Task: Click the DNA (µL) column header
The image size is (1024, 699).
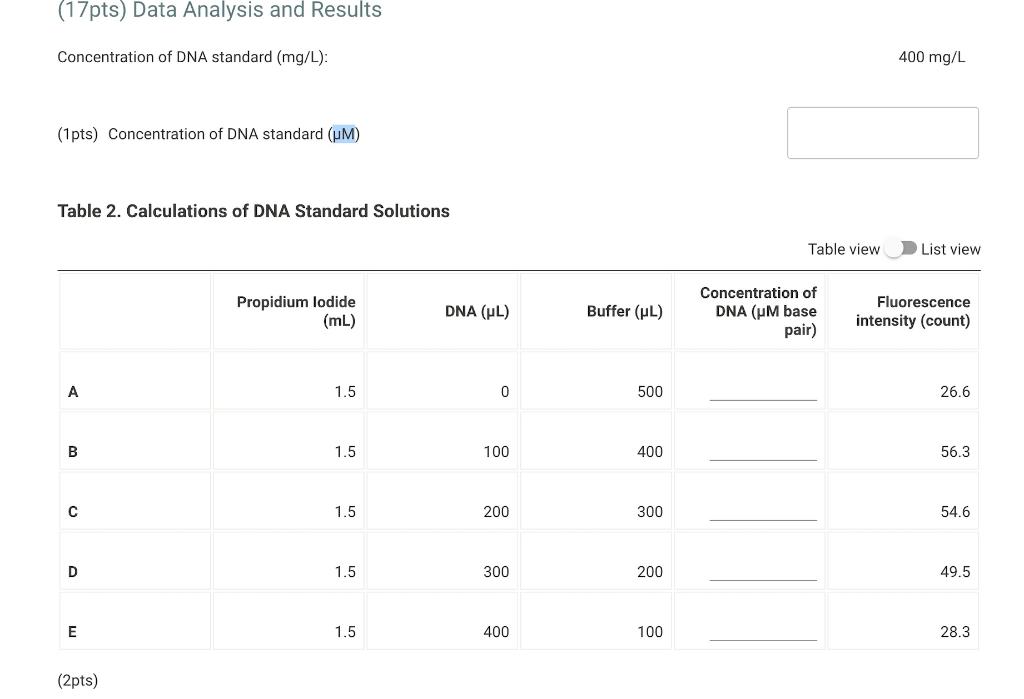Action: (x=477, y=311)
